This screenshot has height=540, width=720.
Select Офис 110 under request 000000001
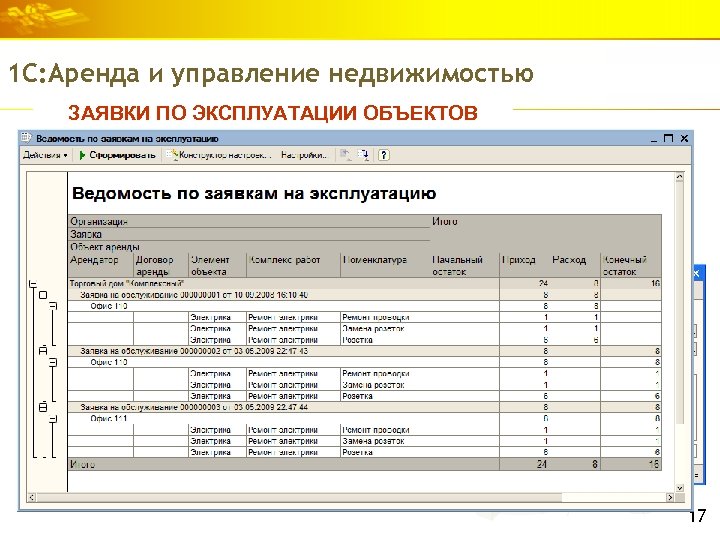[365, 306]
